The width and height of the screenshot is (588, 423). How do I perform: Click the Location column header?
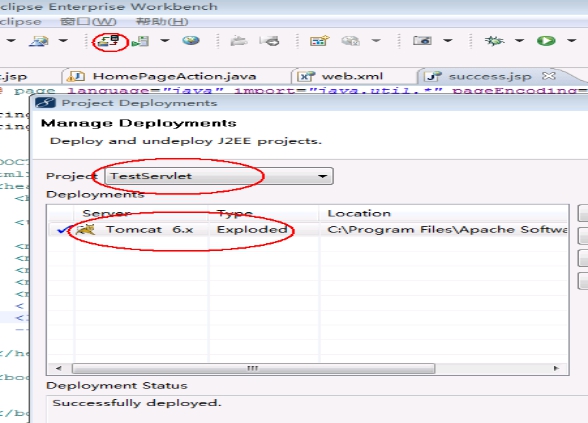point(359,213)
